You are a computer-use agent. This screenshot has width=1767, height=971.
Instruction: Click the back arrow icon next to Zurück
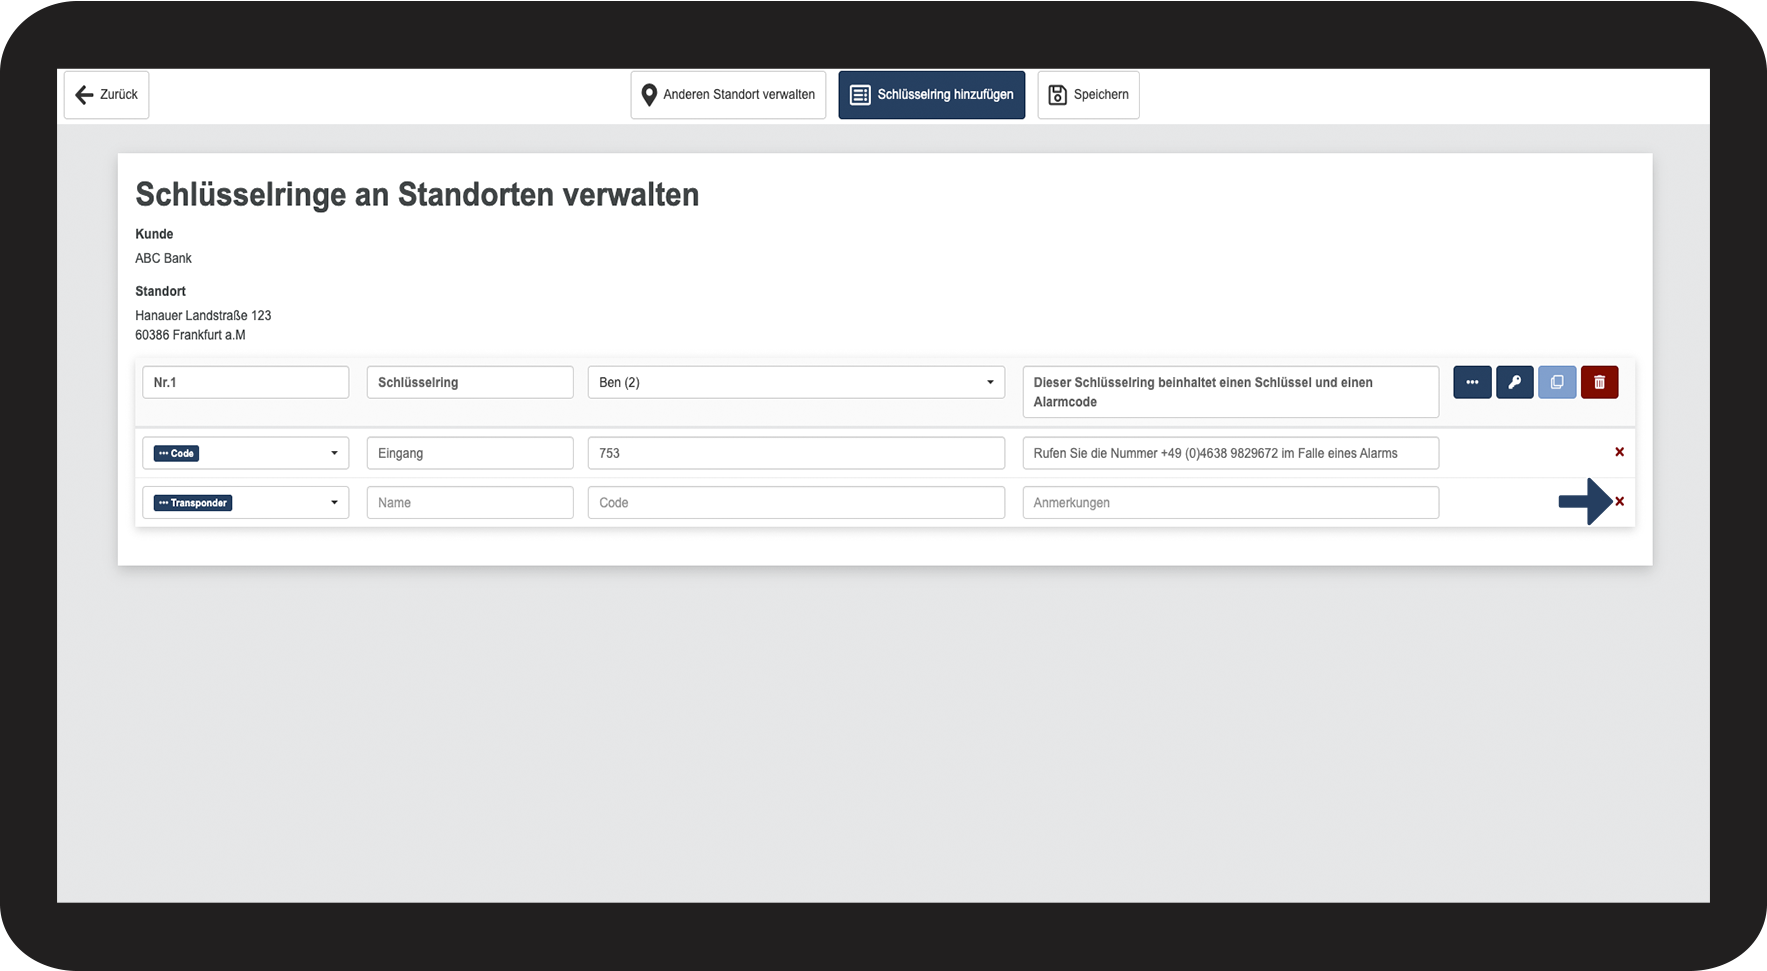[x=84, y=95]
